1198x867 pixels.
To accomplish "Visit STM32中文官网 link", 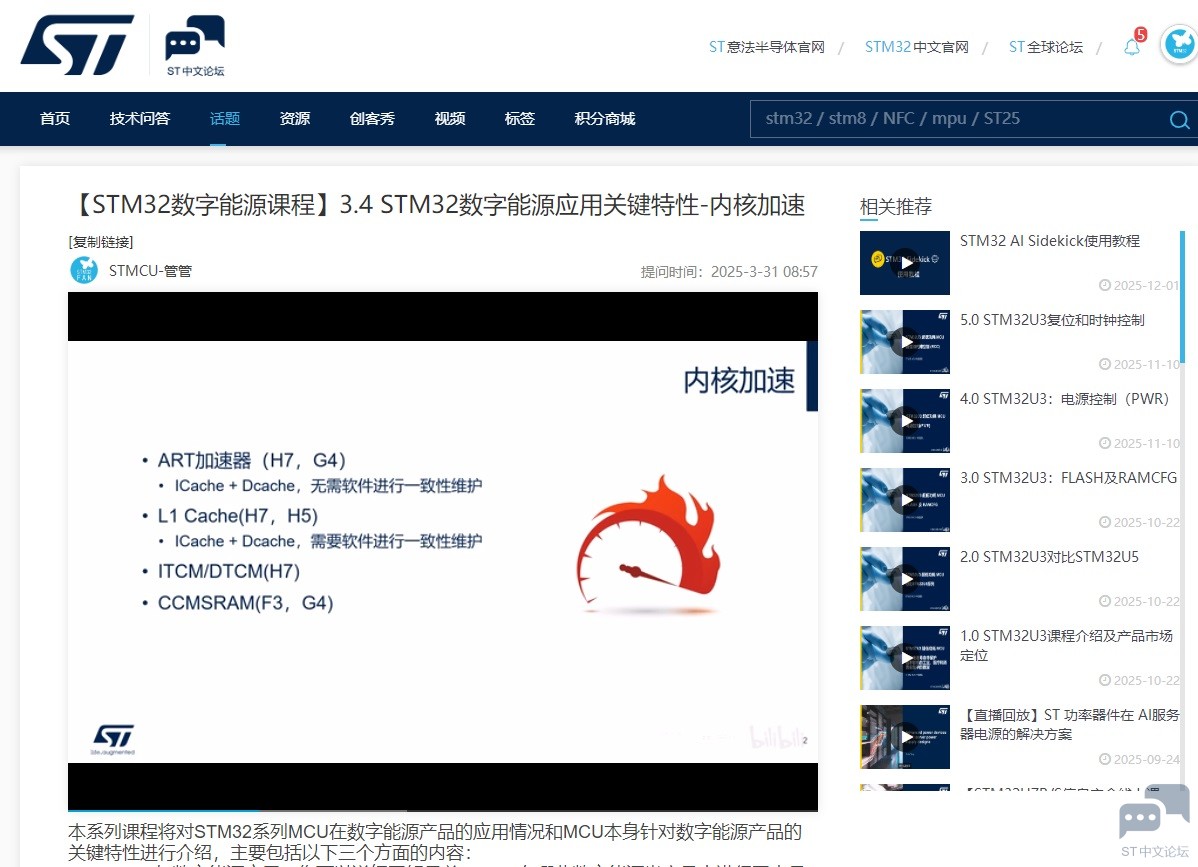I will [916, 47].
